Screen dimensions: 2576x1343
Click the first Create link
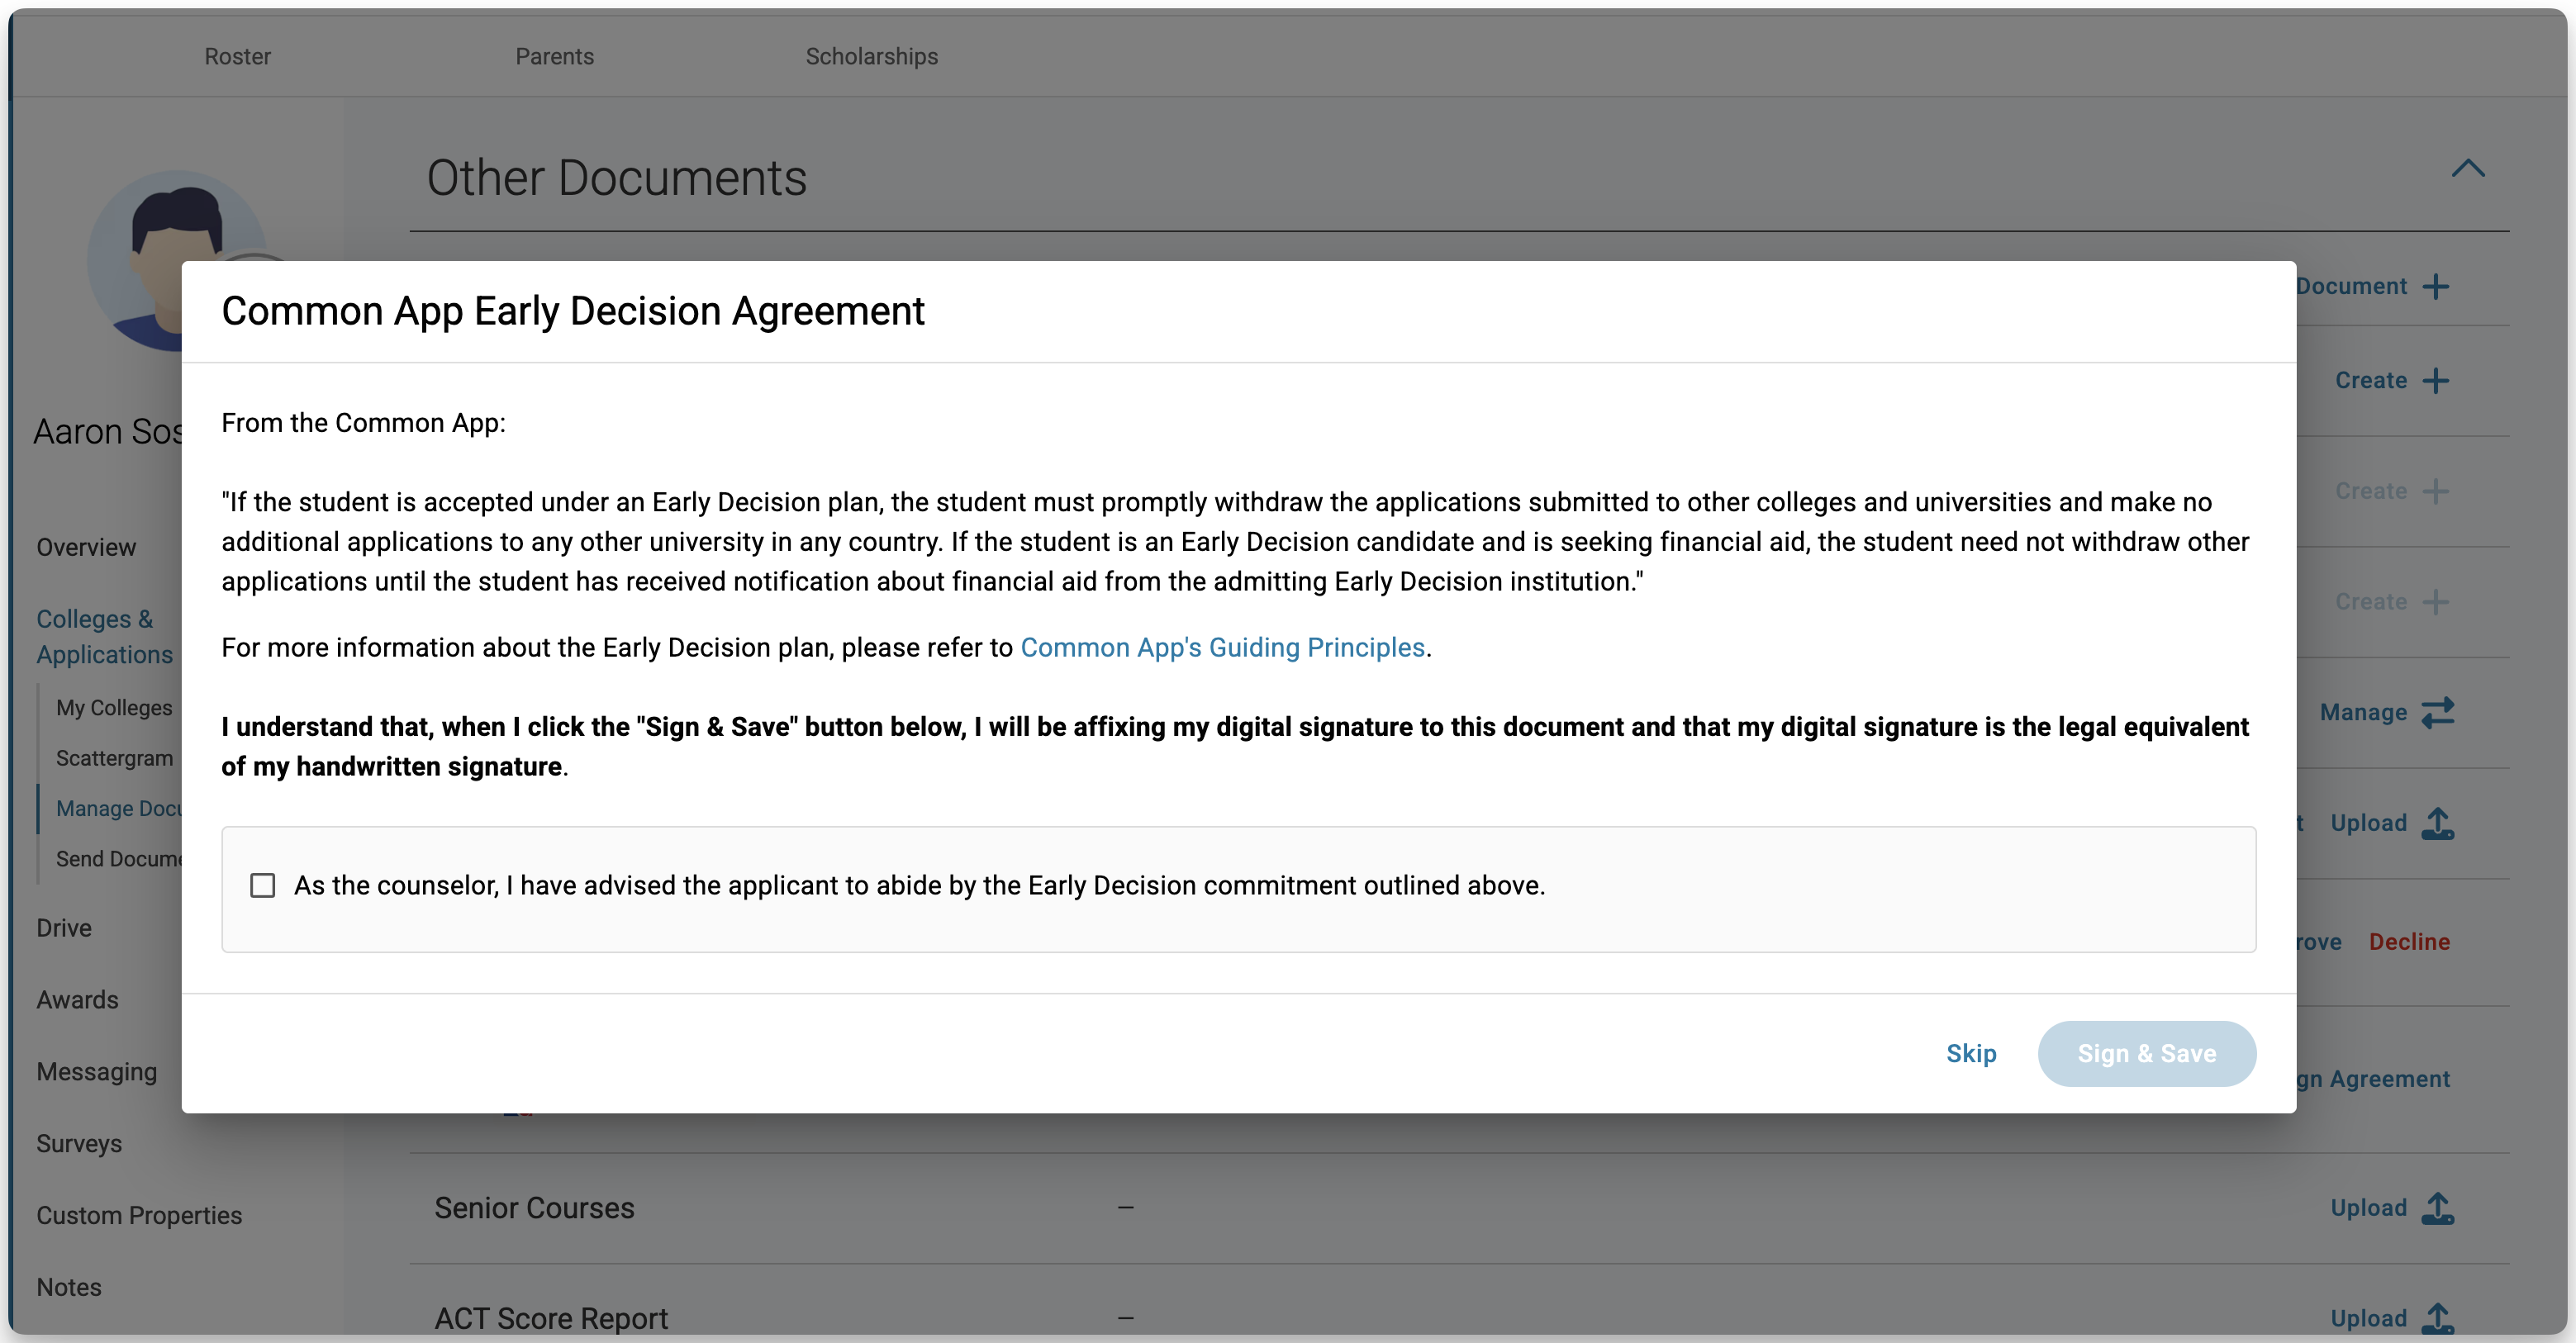(x=2370, y=380)
